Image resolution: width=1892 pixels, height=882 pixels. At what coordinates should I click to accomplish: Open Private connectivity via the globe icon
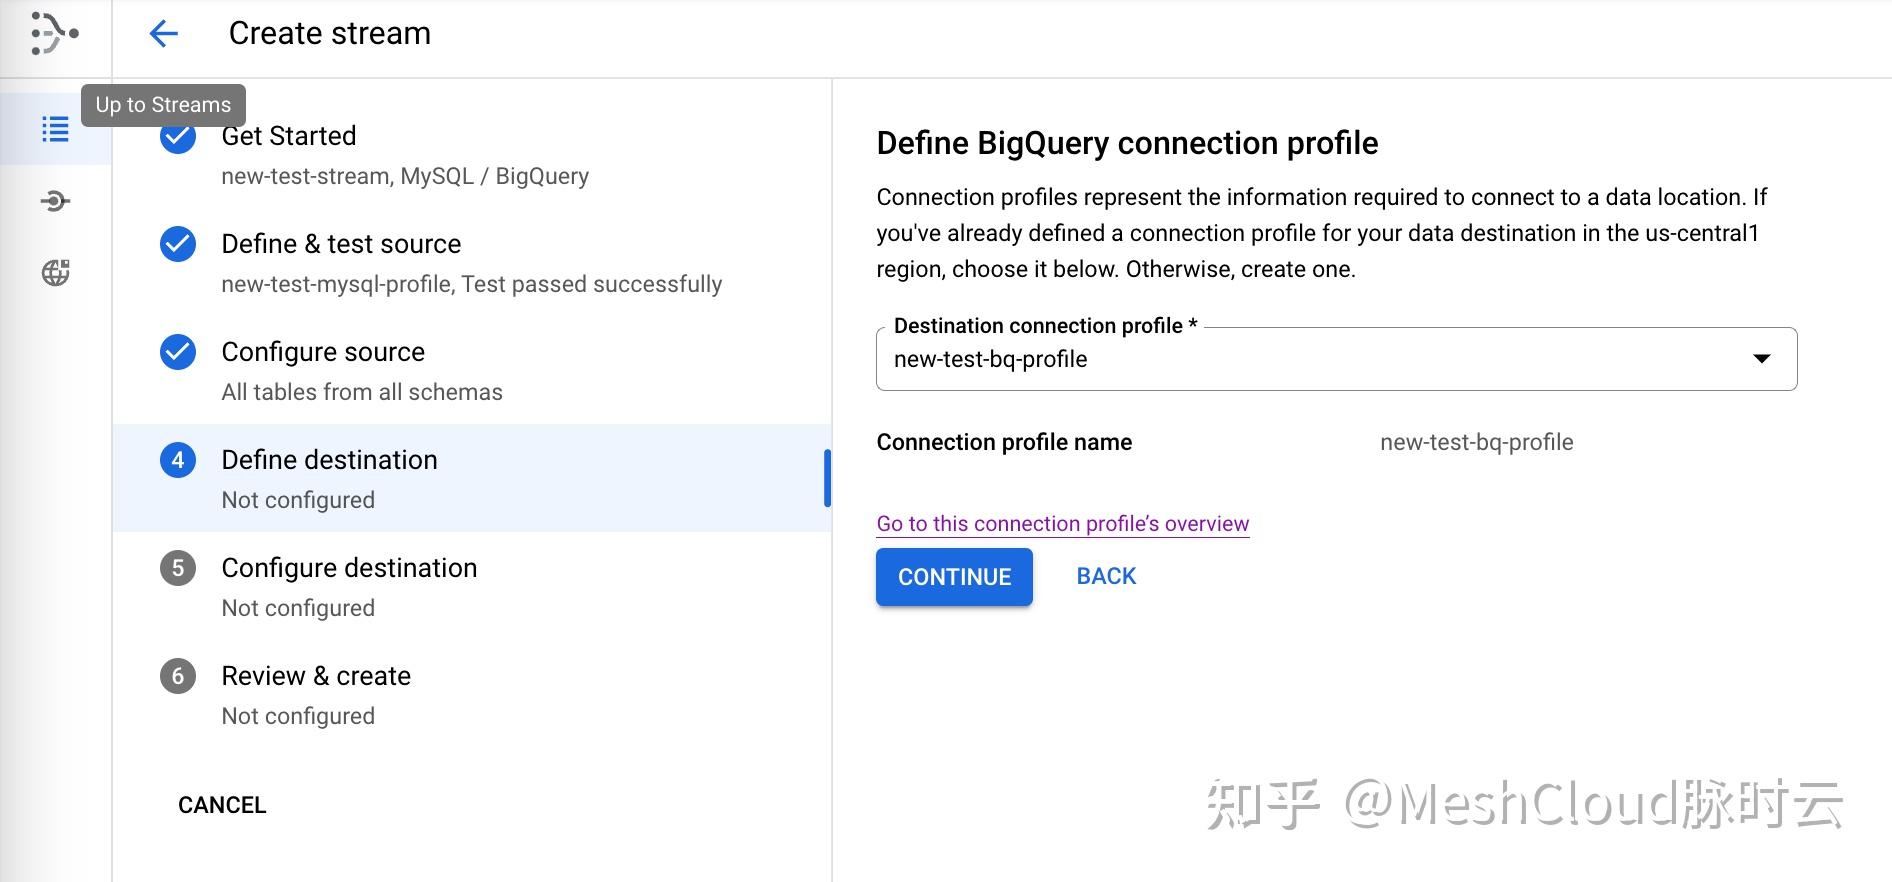point(55,272)
